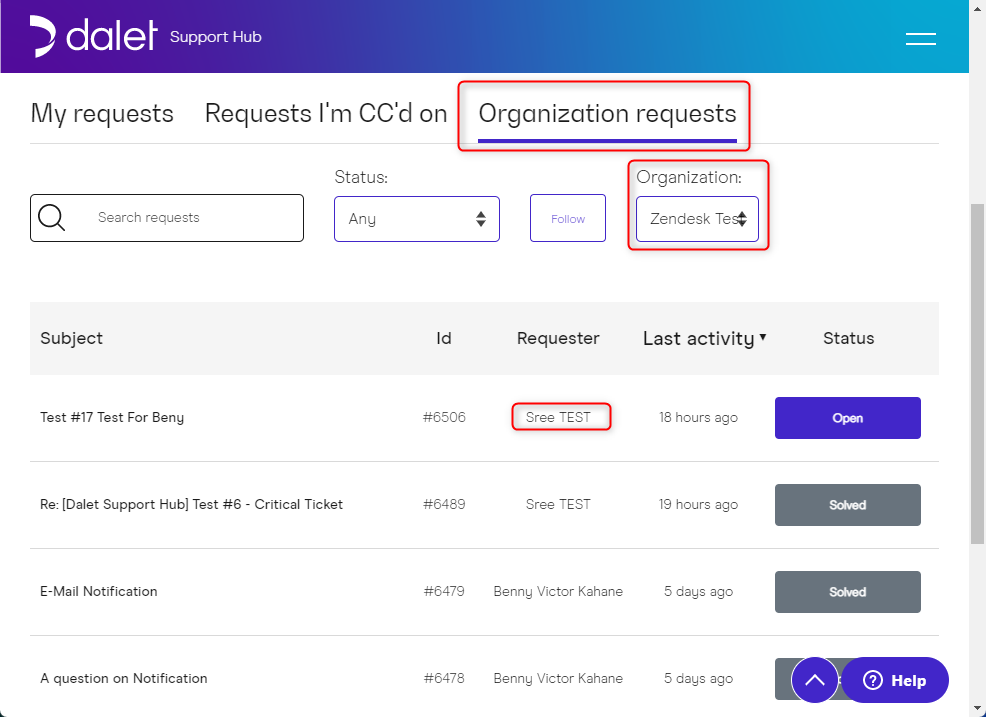This screenshot has width=986, height=717.
Task: Open the hamburger menu in the header
Action: point(921,39)
